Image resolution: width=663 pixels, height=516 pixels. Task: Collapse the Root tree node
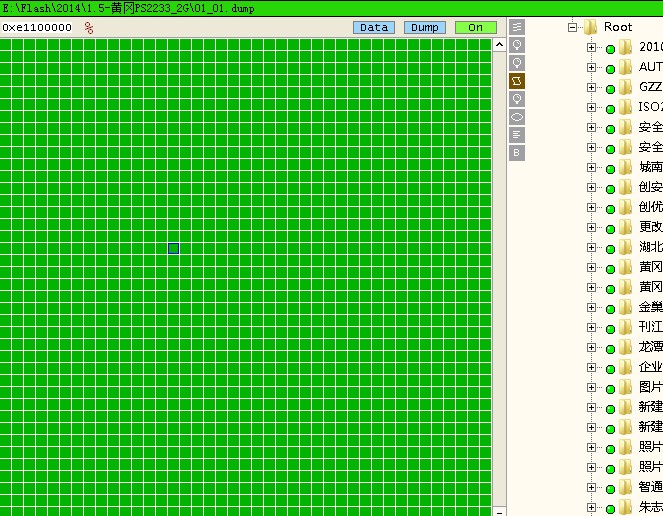(x=573, y=27)
